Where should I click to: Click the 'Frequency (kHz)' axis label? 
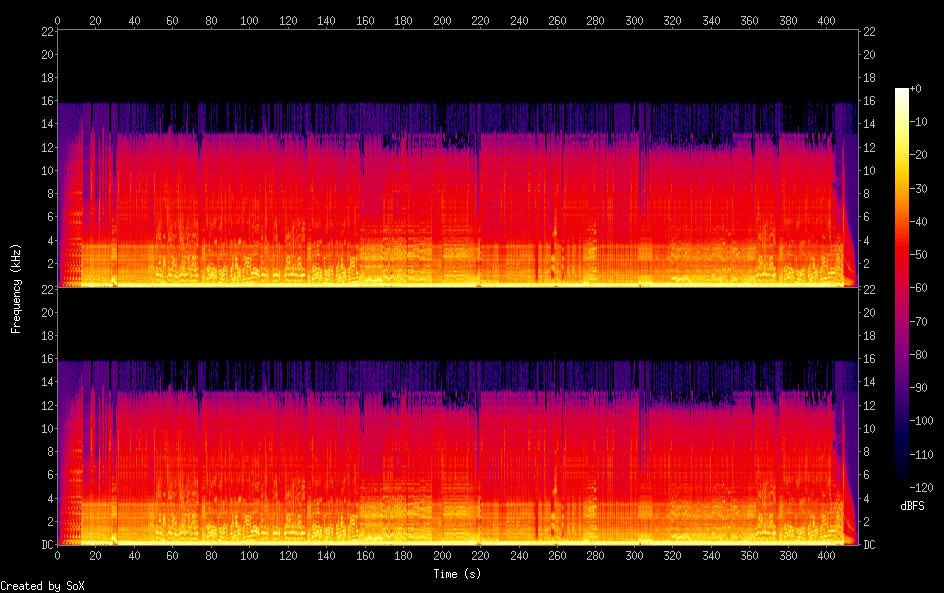[x=16, y=288]
